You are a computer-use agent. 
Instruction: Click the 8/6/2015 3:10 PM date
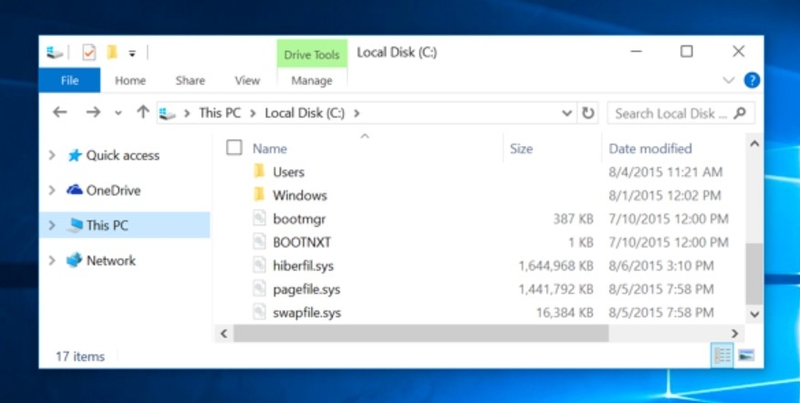[x=661, y=266]
